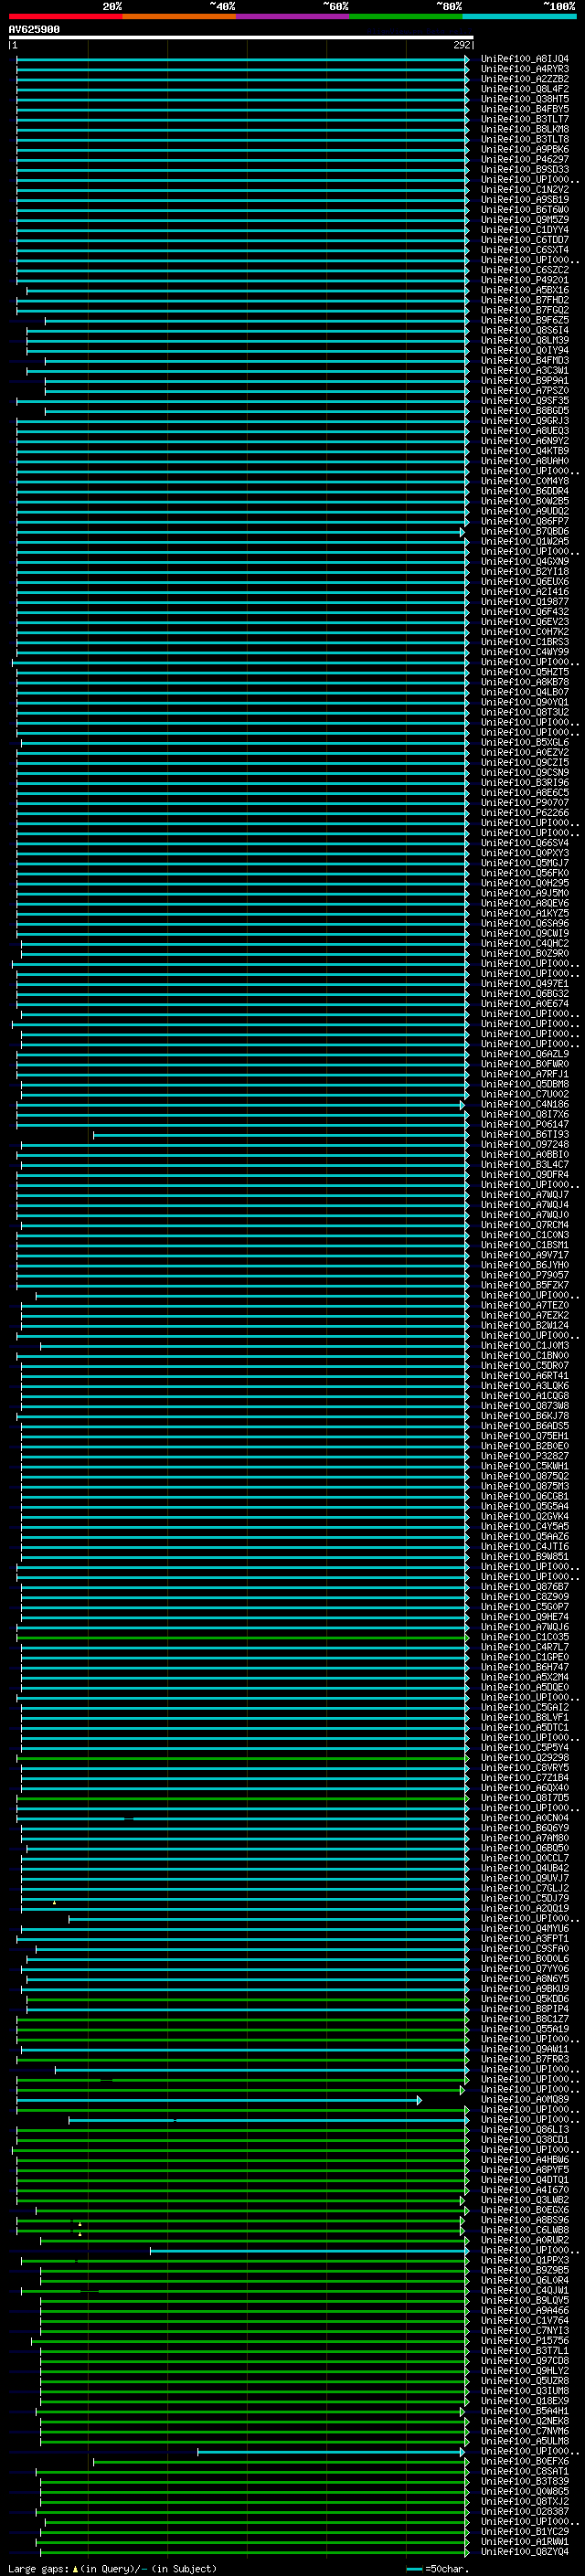Select hit label UniRef100_B3TLT8

tap(525, 139)
